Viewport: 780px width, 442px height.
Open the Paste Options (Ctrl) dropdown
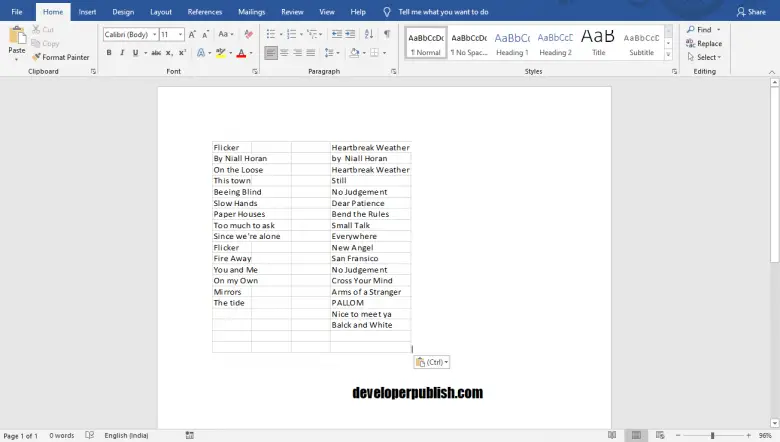pos(432,362)
